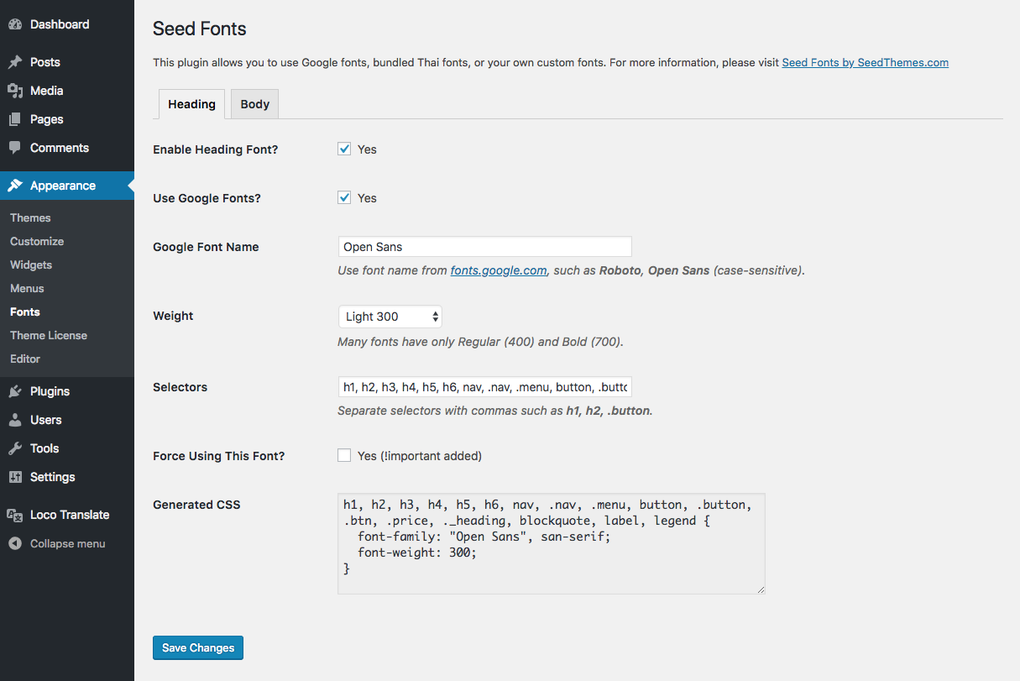Enable Force Using This Font

pos(344,455)
